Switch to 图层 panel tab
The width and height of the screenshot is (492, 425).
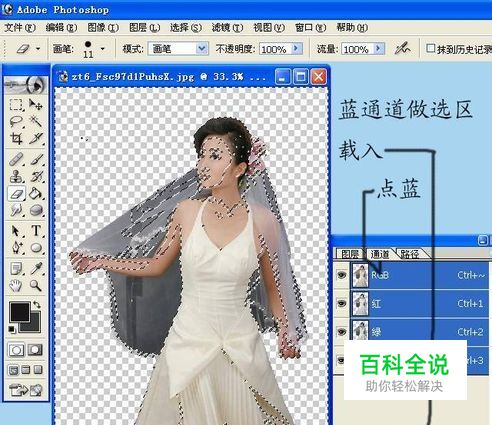click(350, 254)
